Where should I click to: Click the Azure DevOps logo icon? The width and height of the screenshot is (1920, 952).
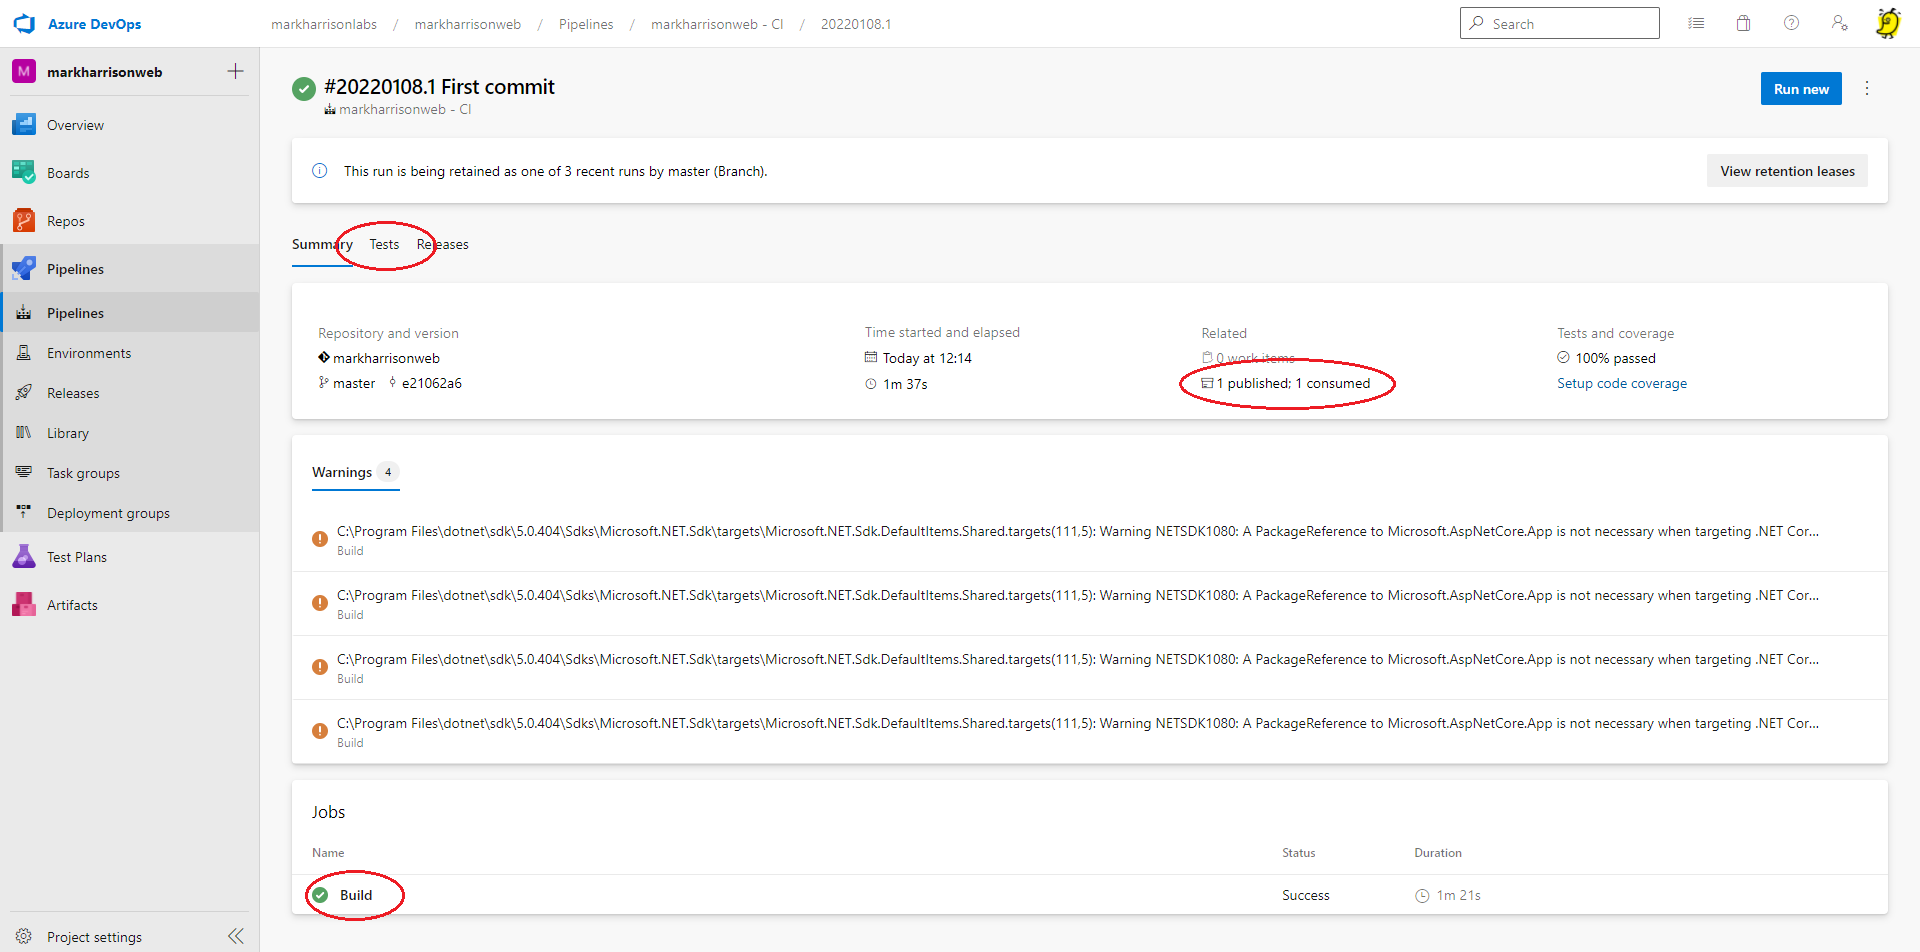point(24,24)
